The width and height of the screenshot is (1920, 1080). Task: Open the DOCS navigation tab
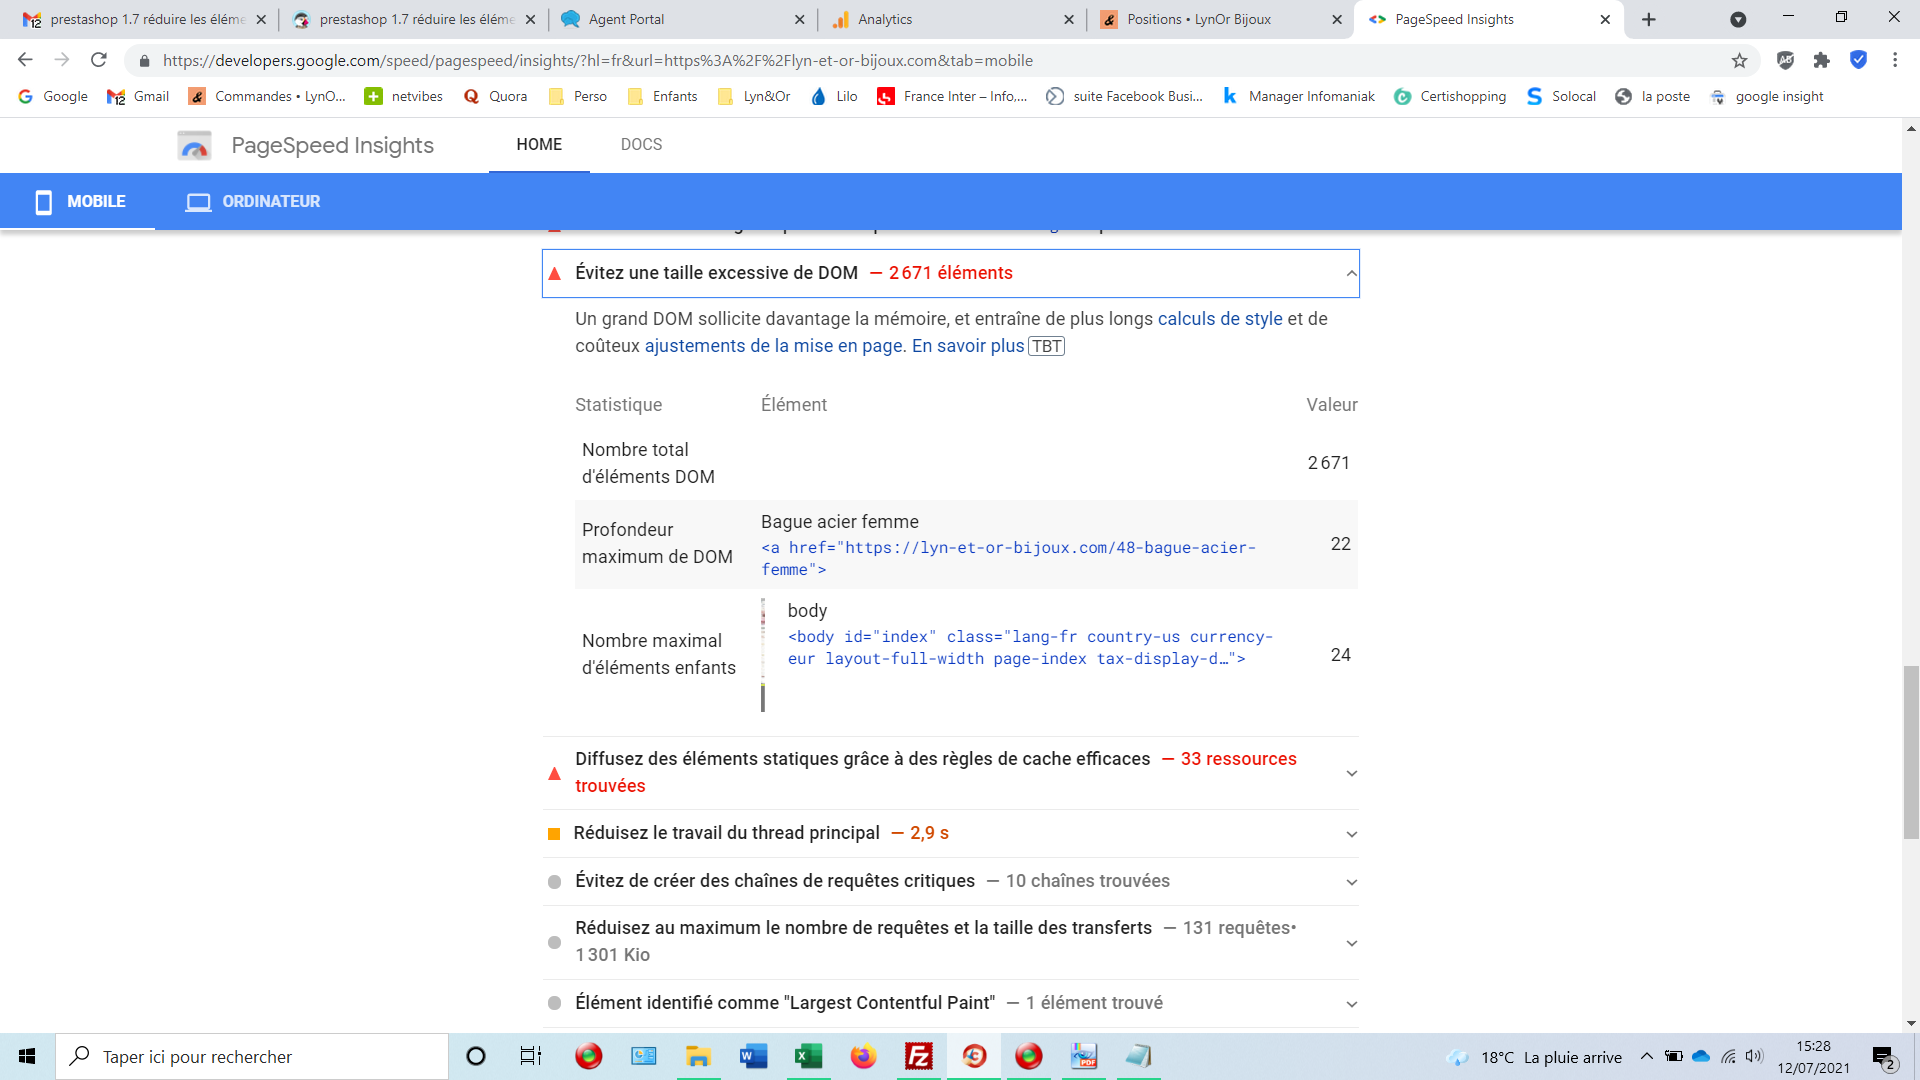pos(641,145)
